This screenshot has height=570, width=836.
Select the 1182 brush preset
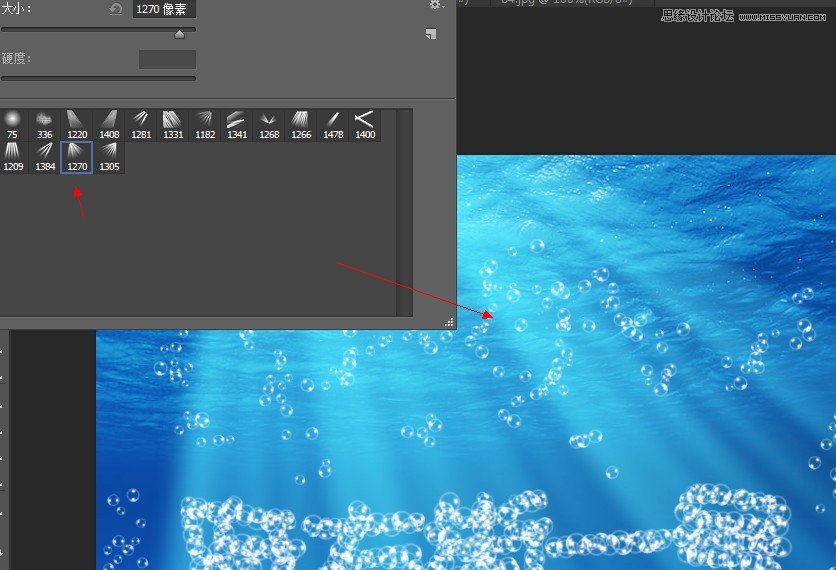205,124
